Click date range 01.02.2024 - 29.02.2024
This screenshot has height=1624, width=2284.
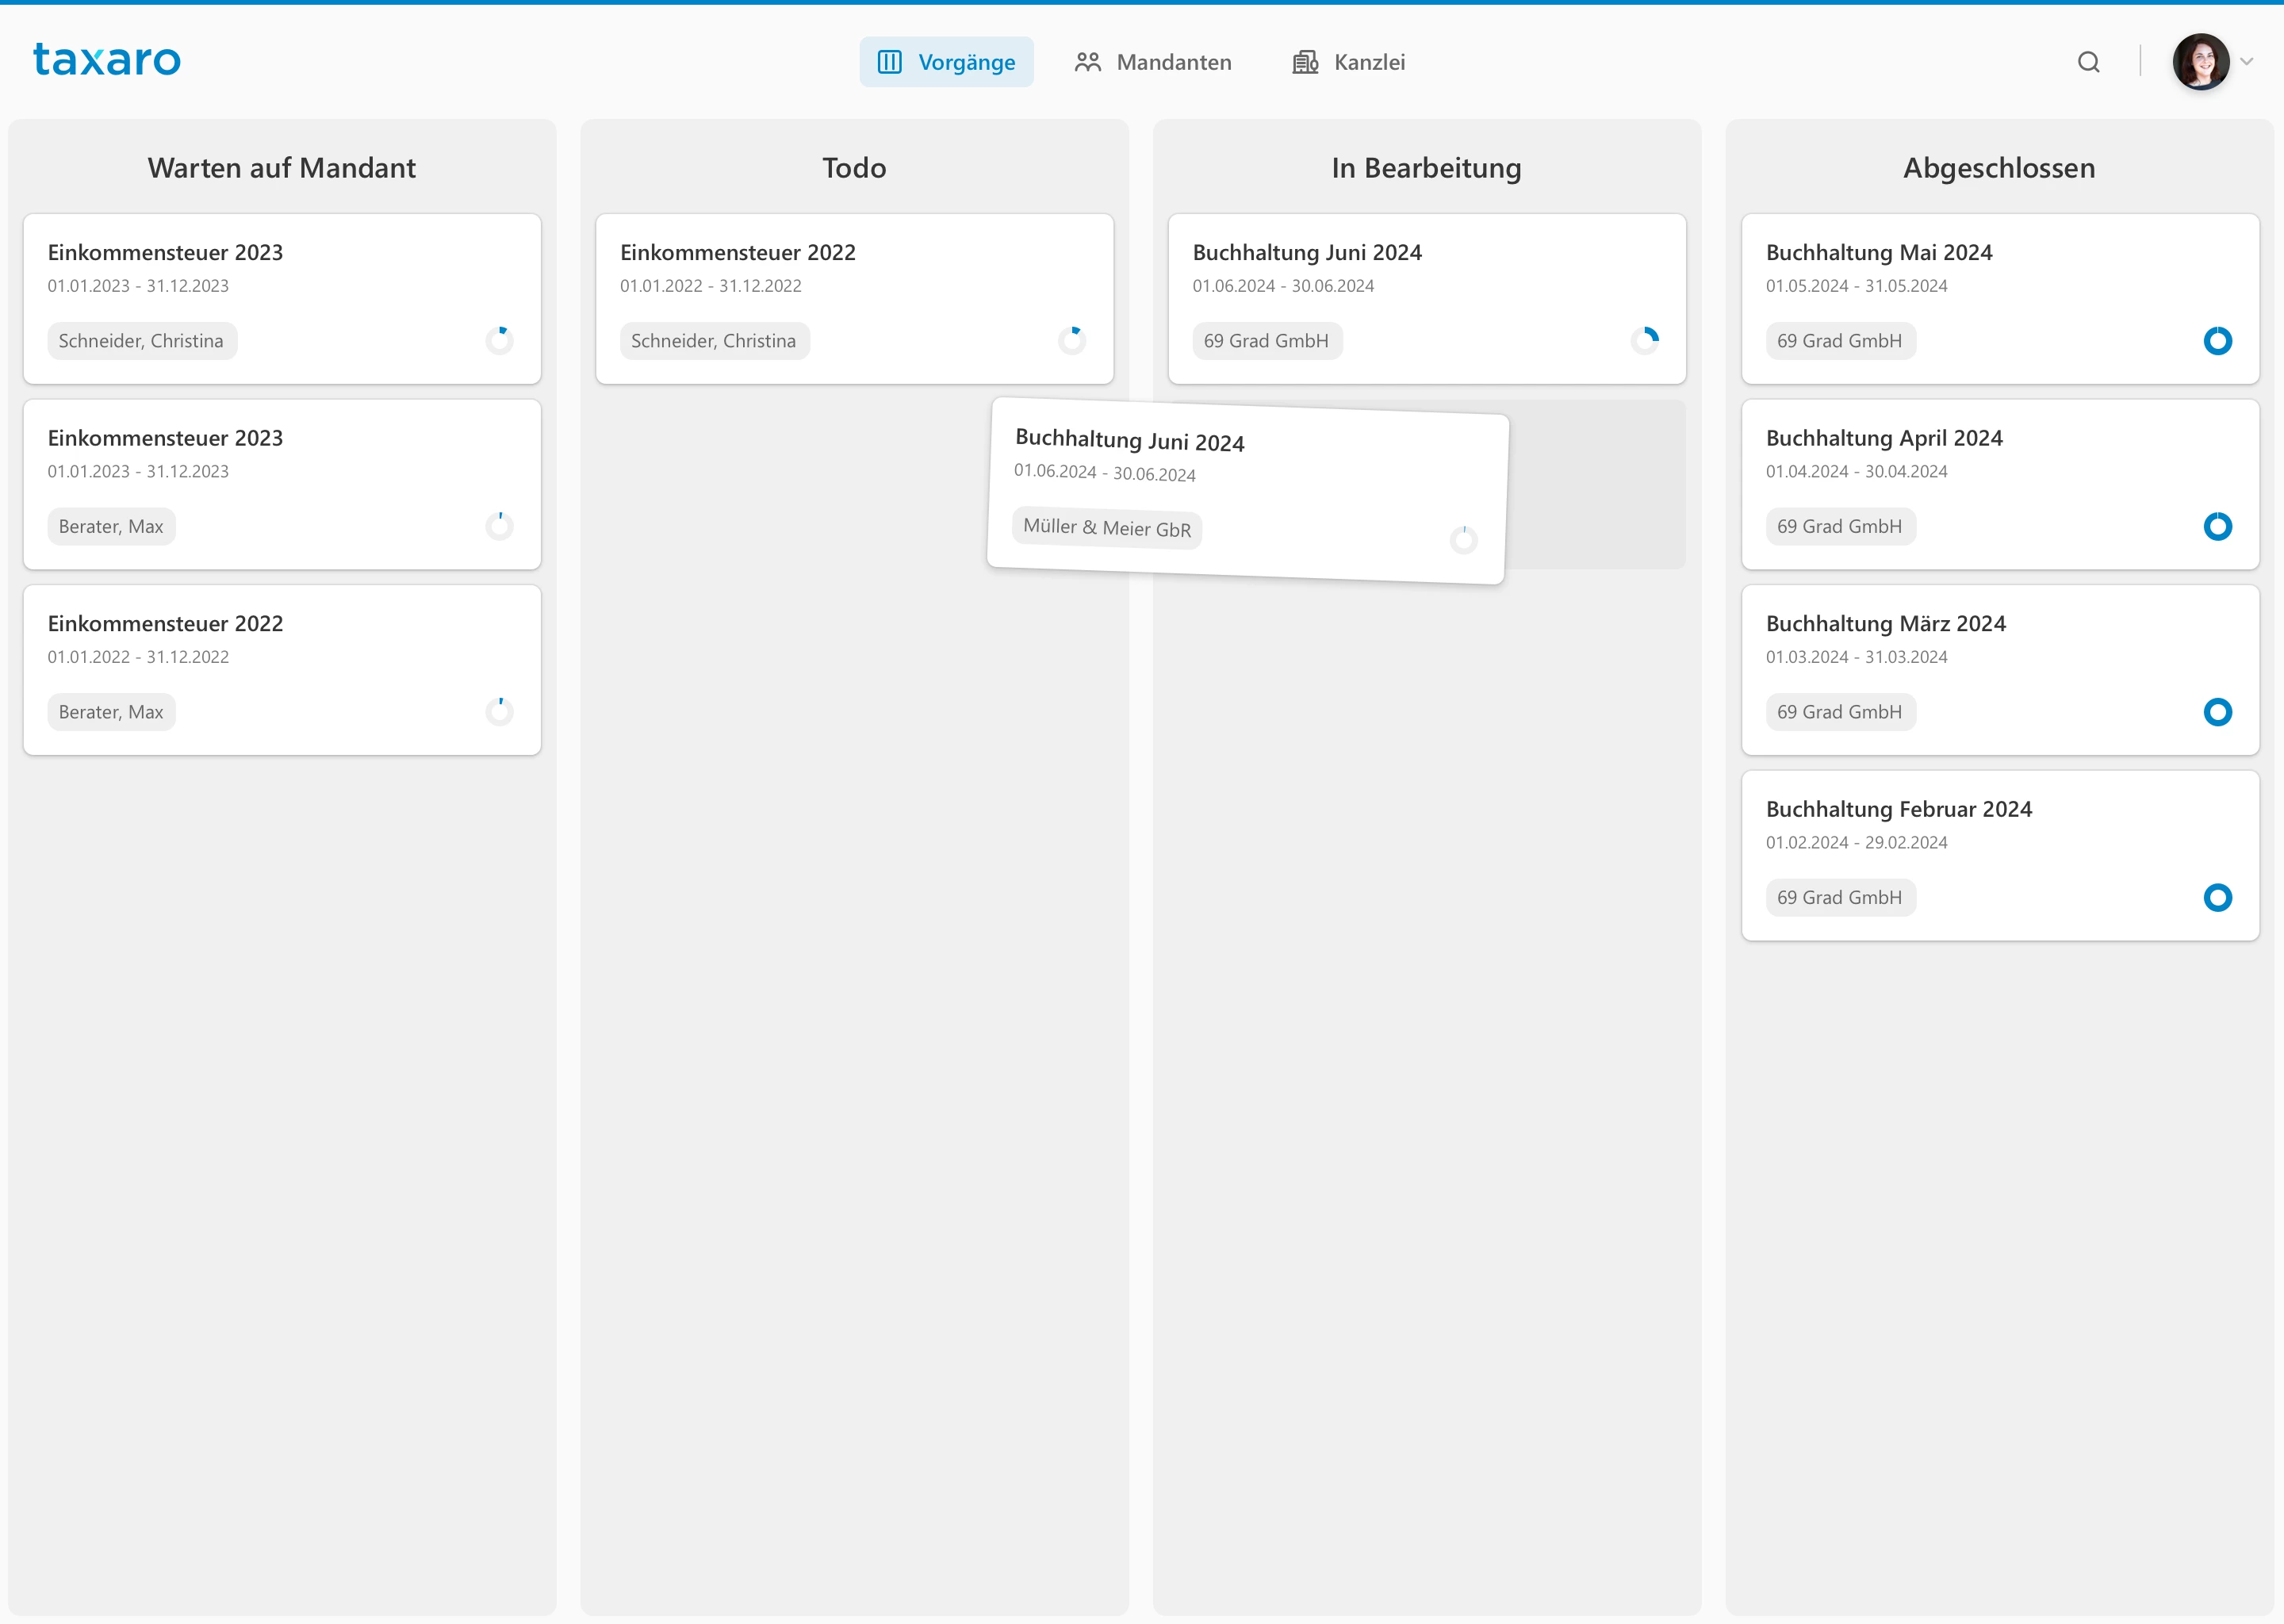click(x=1857, y=842)
